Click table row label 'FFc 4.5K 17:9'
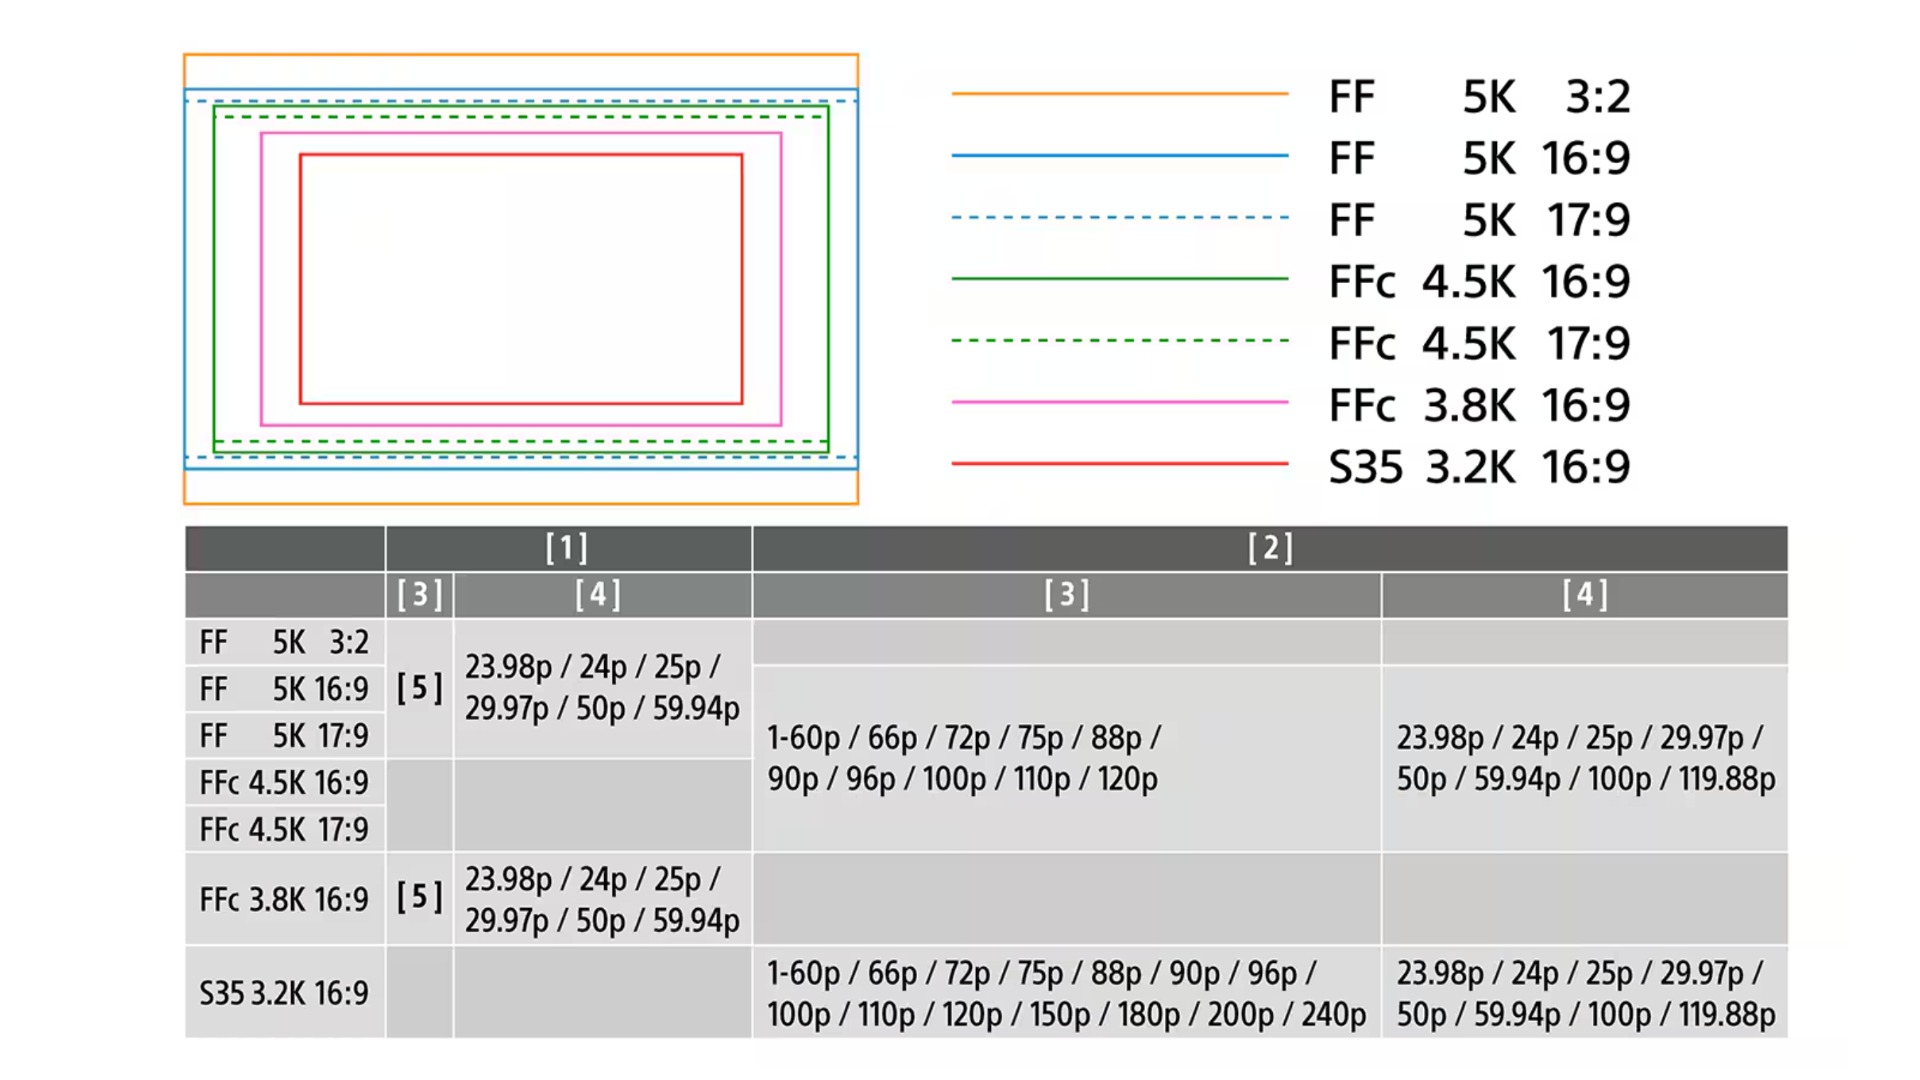Viewport: 1920px width, 1080px height. point(285,829)
